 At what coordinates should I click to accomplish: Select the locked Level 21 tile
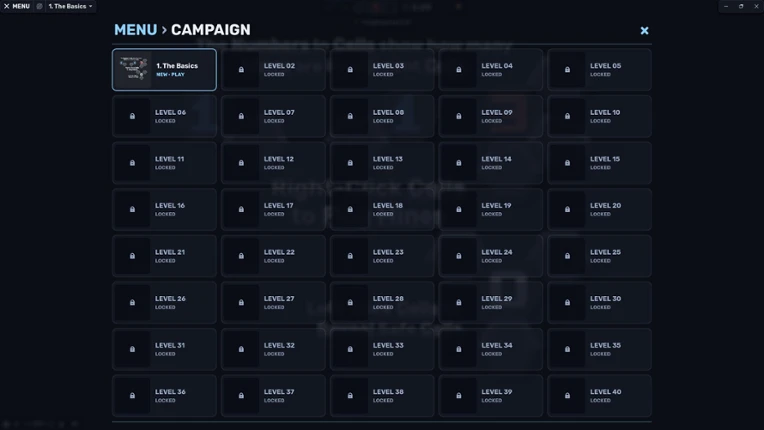point(164,256)
